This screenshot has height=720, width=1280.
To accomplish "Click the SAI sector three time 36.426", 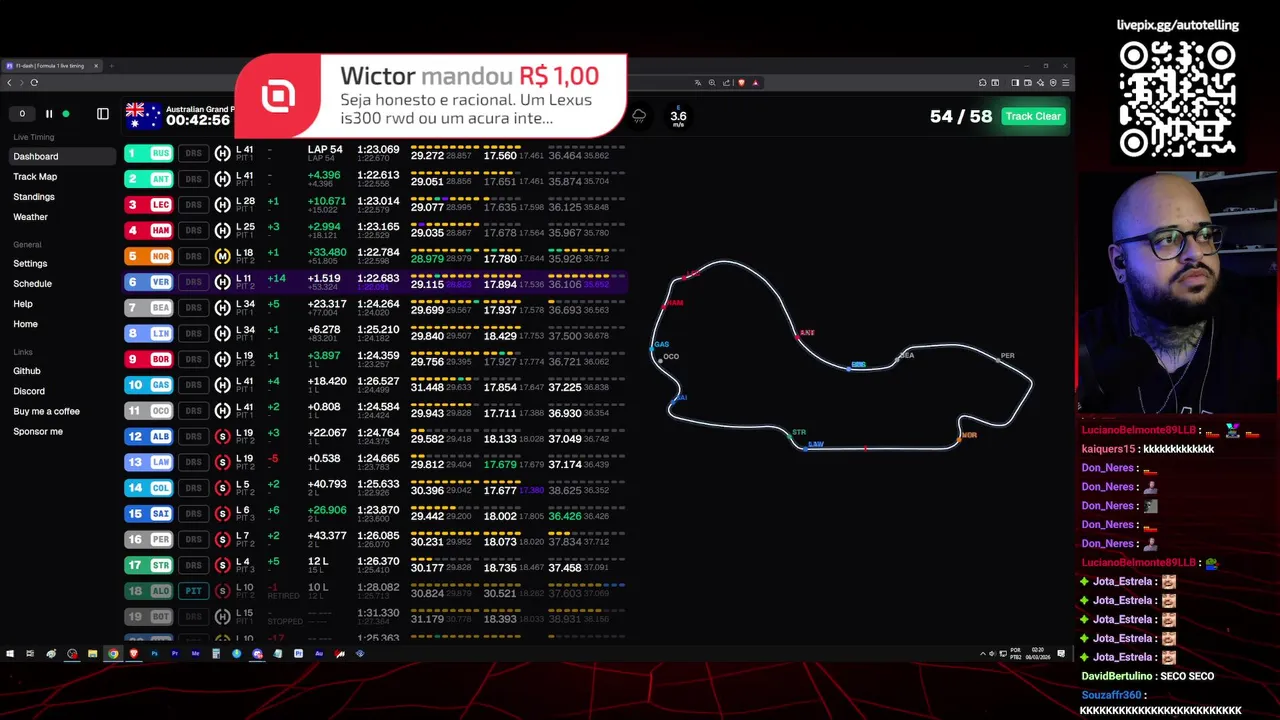I will click(x=565, y=516).
